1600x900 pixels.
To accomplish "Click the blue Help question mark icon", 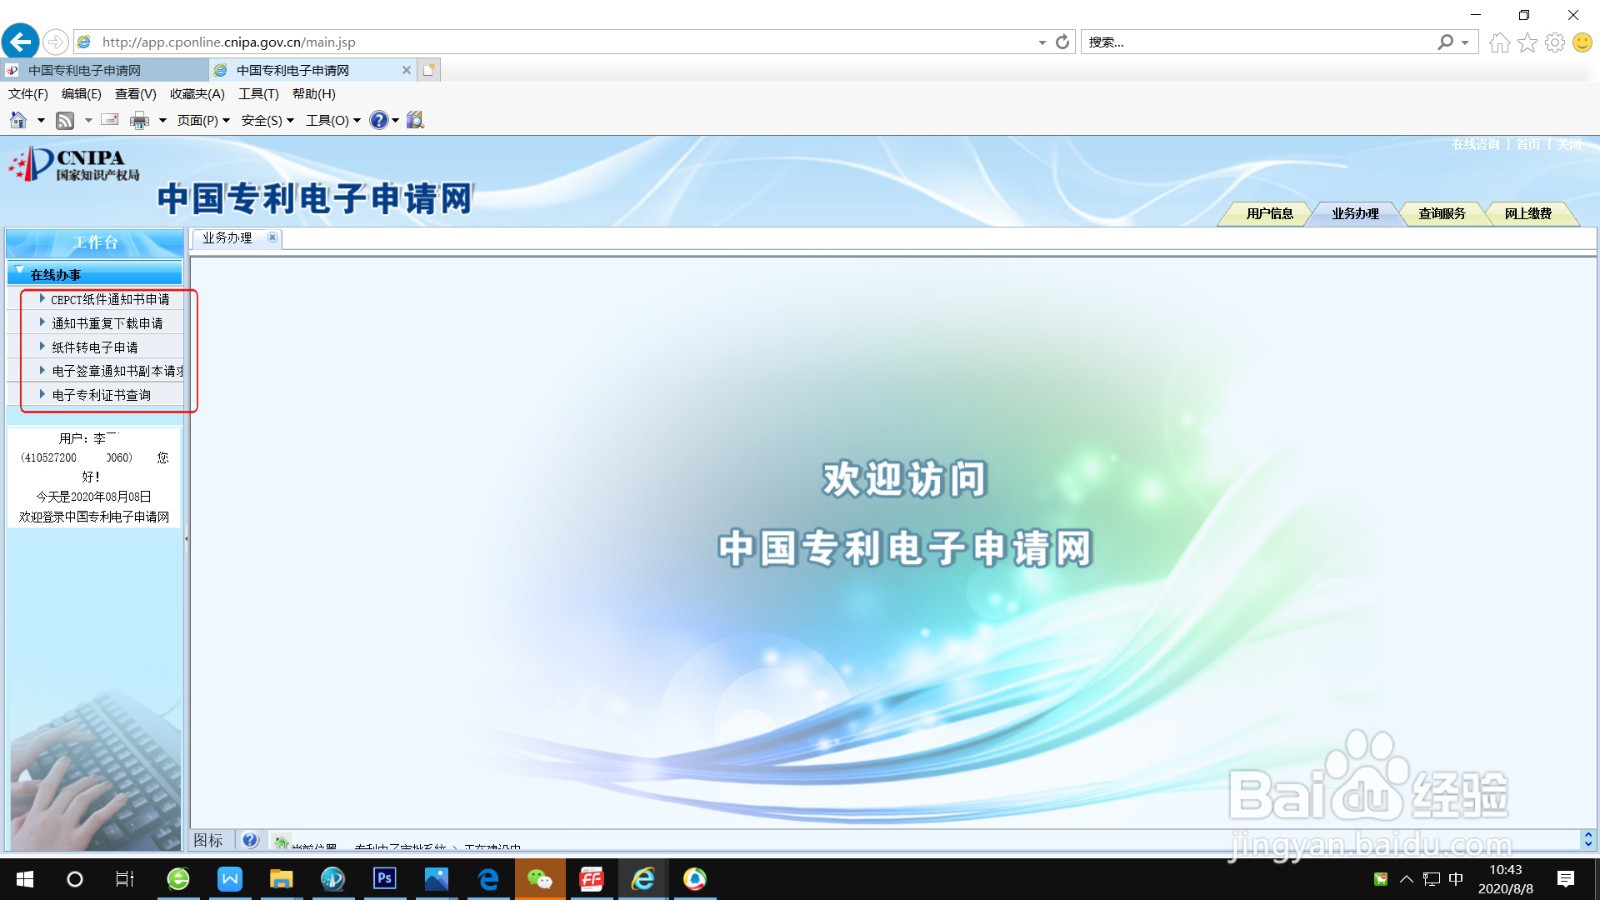I will point(378,120).
